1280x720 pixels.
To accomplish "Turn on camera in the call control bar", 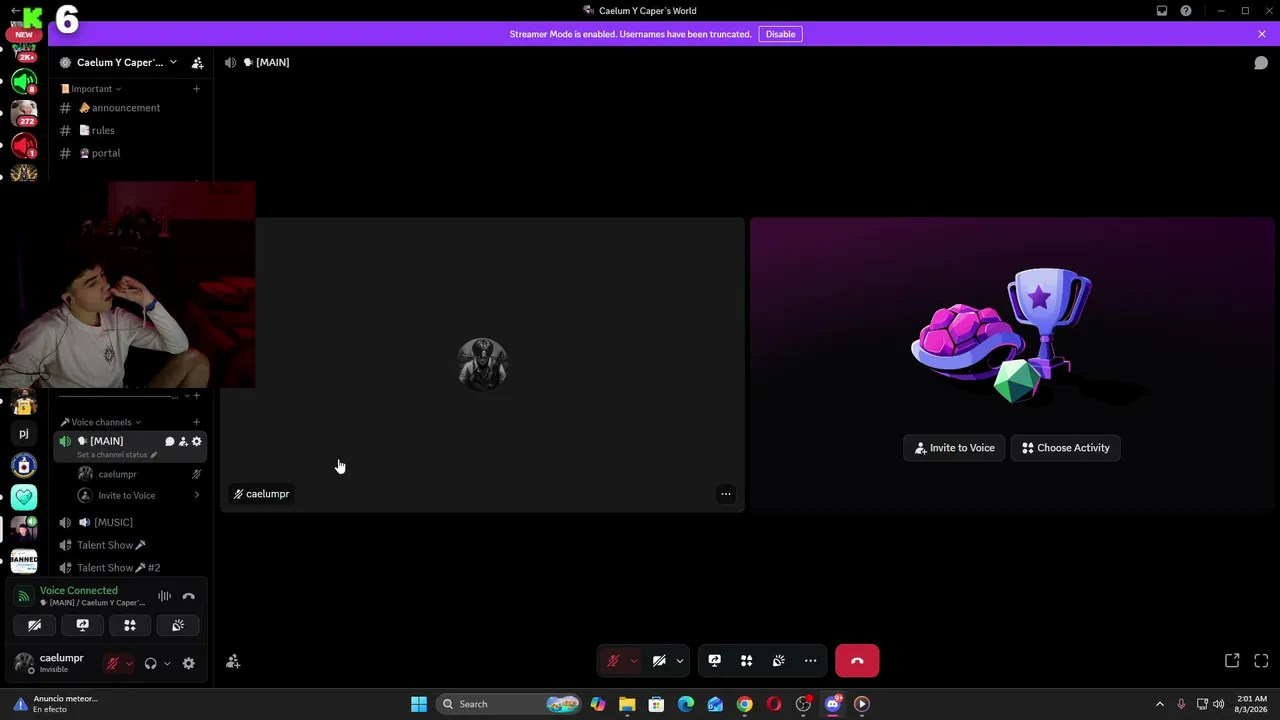I will 659,661.
